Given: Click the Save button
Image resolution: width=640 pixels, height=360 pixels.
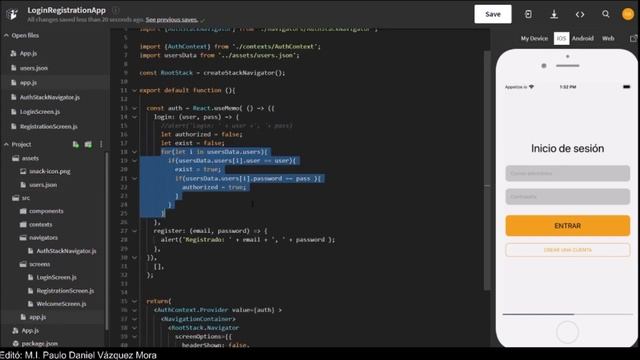Looking at the screenshot, I should pos(493,14).
